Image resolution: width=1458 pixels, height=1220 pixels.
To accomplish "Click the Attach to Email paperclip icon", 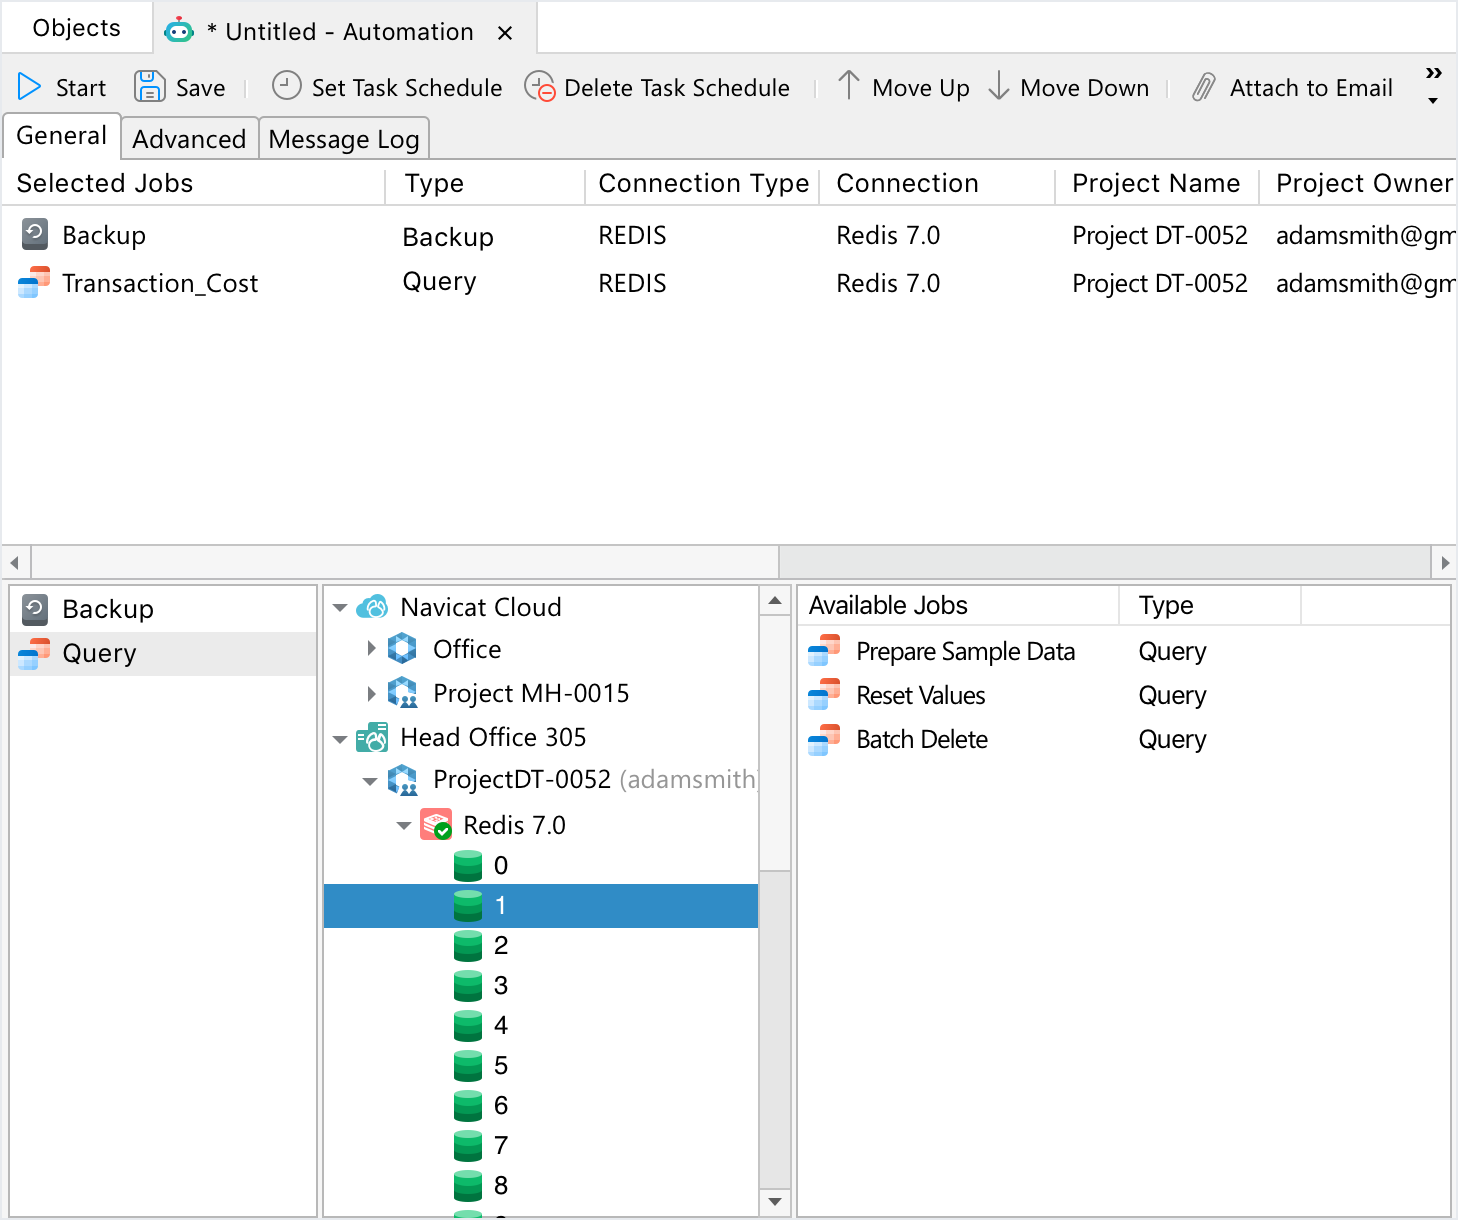I will pos(1204,87).
